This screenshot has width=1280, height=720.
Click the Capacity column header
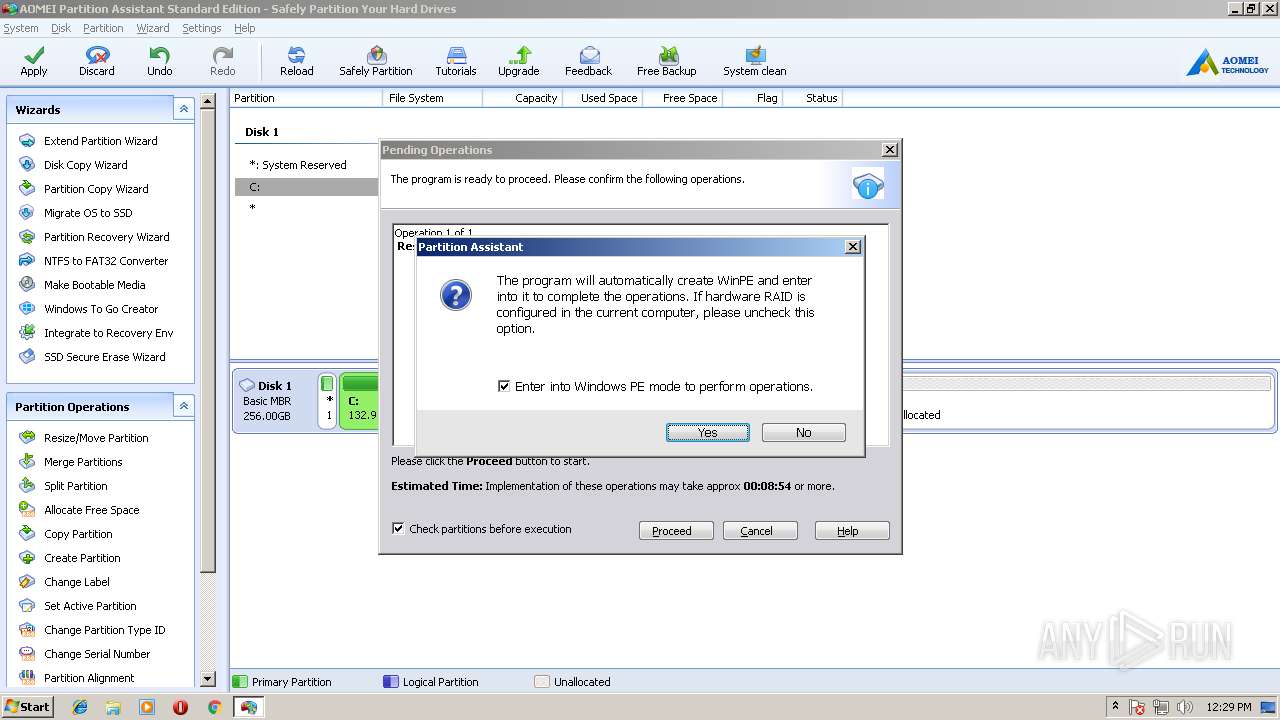click(x=523, y=98)
